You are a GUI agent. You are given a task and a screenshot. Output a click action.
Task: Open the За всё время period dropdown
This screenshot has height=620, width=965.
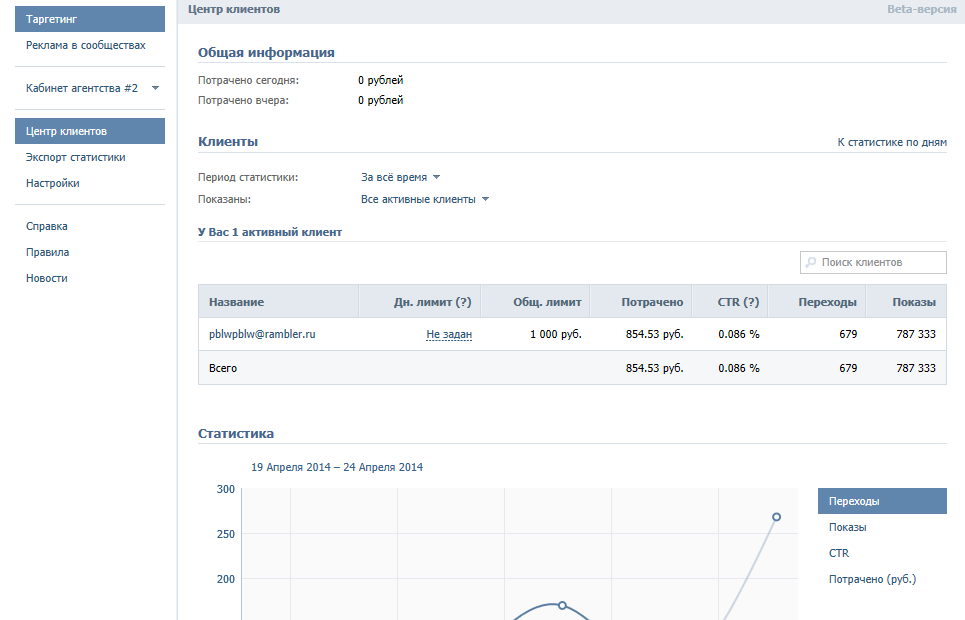(x=401, y=177)
